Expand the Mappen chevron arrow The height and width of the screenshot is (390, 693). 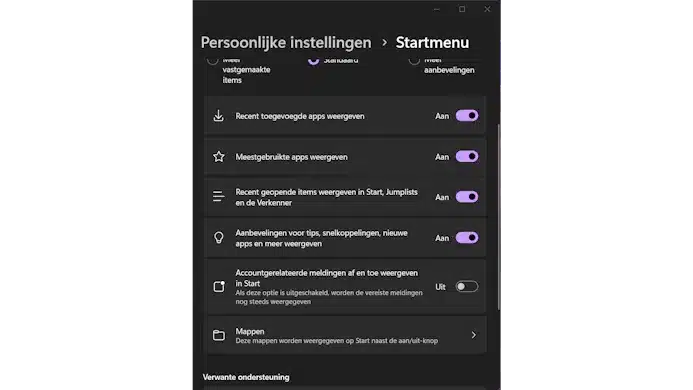473,335
